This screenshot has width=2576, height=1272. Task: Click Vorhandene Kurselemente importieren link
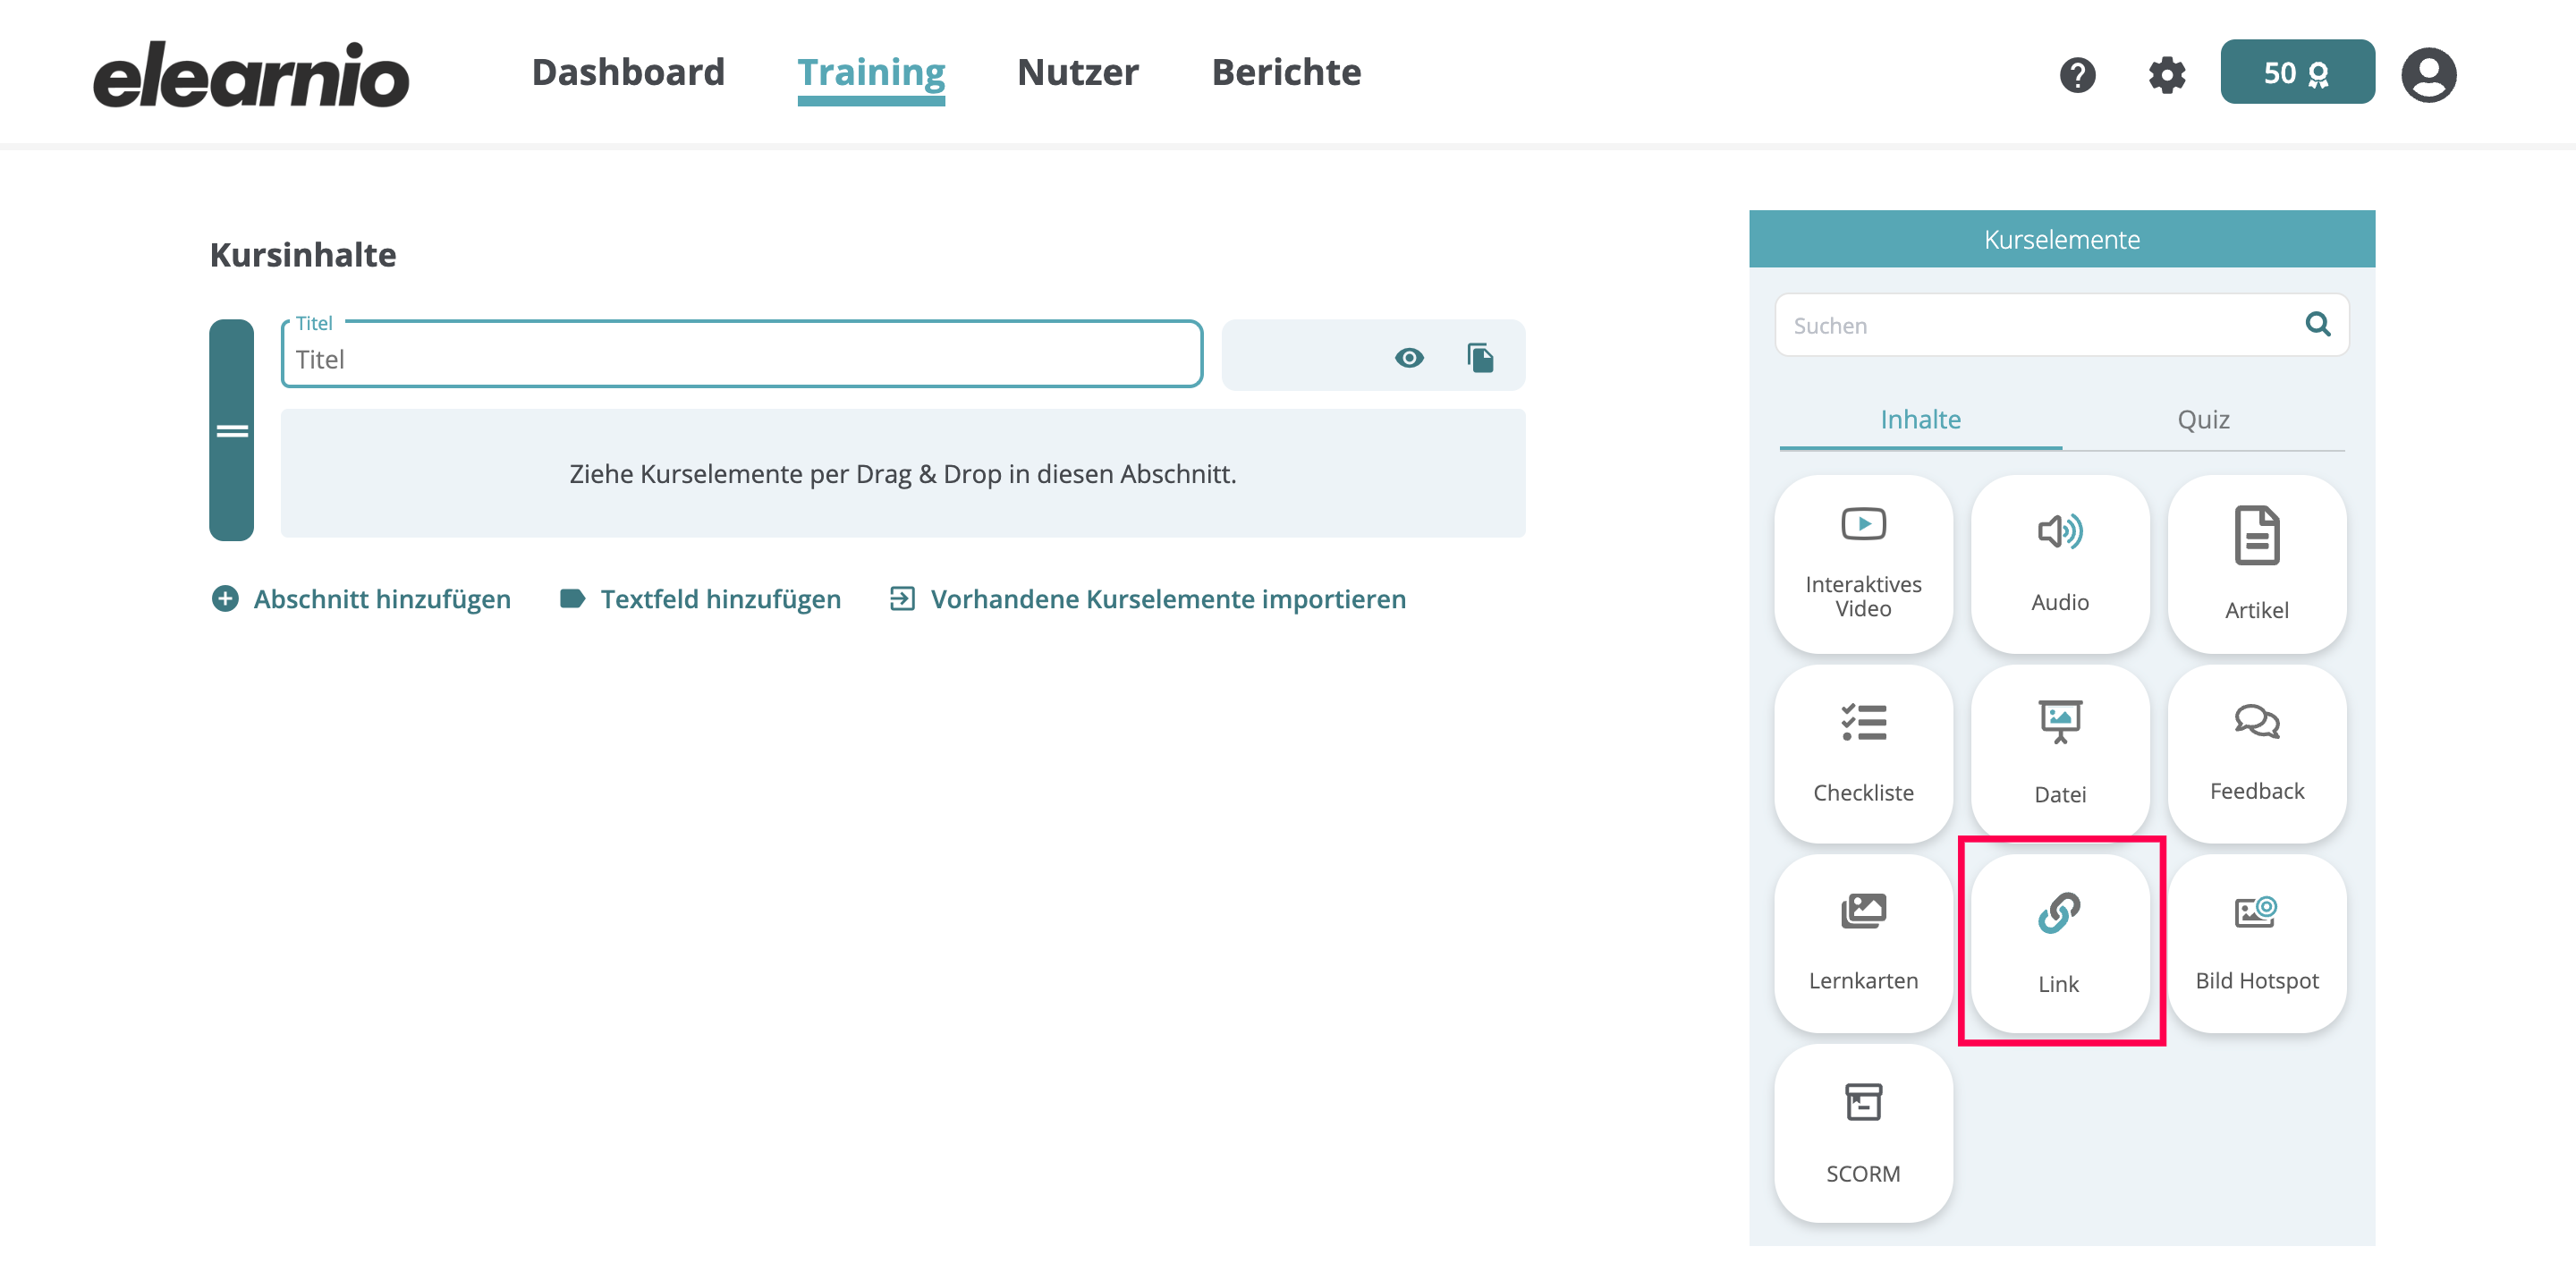(x=1148, y=599)
